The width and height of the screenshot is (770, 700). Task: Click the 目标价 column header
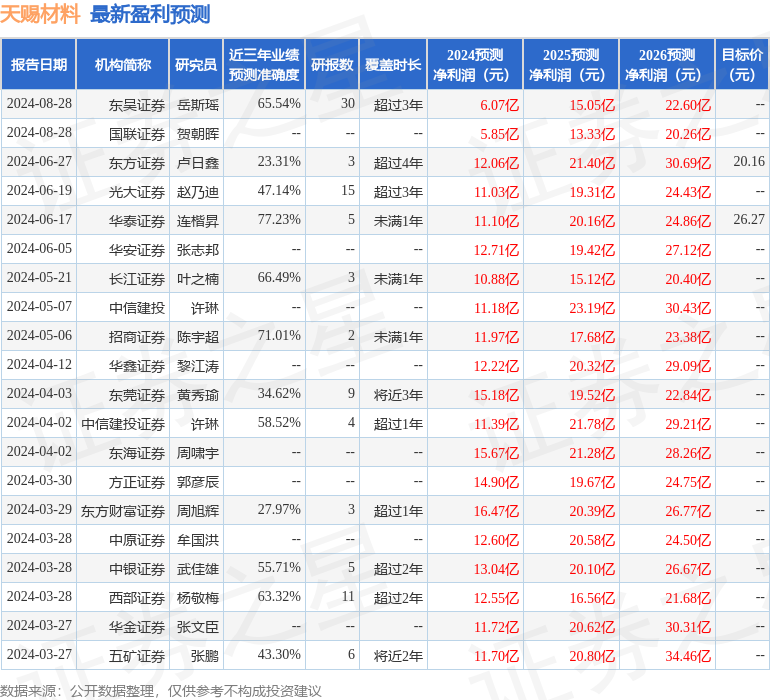point(742,64)
